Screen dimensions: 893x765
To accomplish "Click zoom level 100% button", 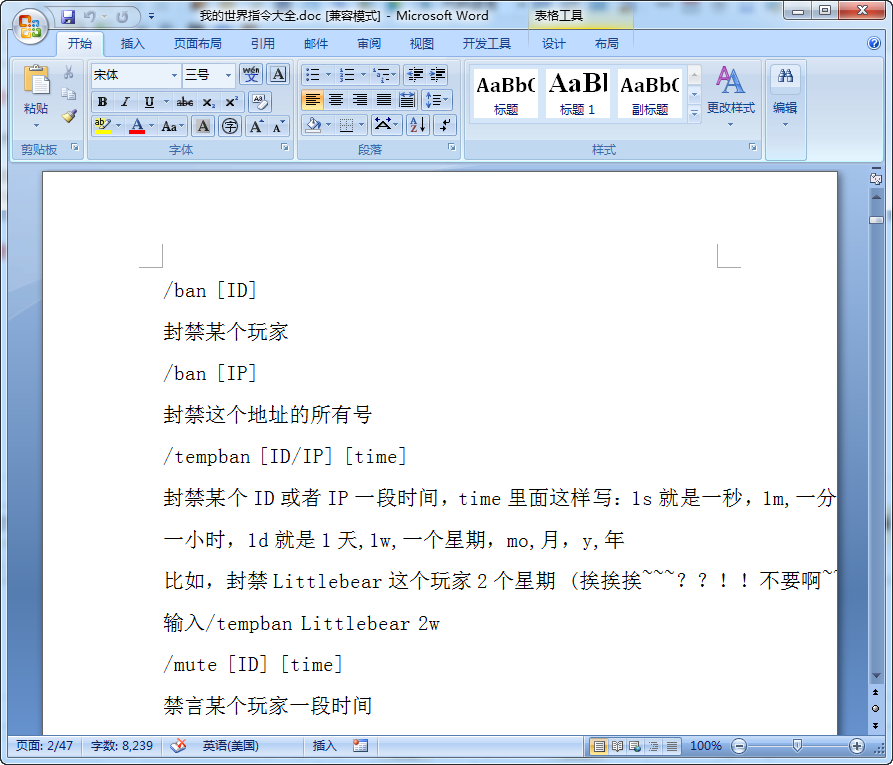I will coord(706,746).
